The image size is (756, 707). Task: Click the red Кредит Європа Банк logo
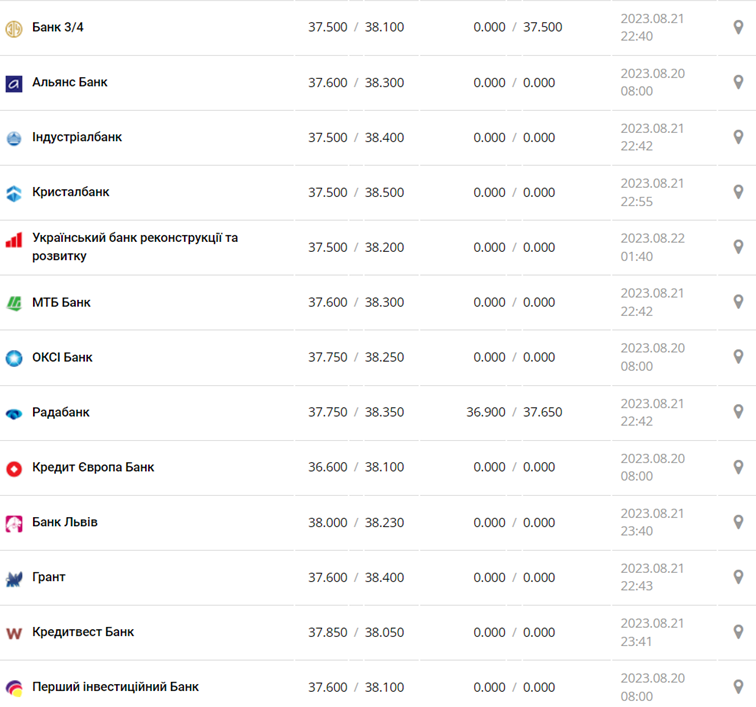14,469
